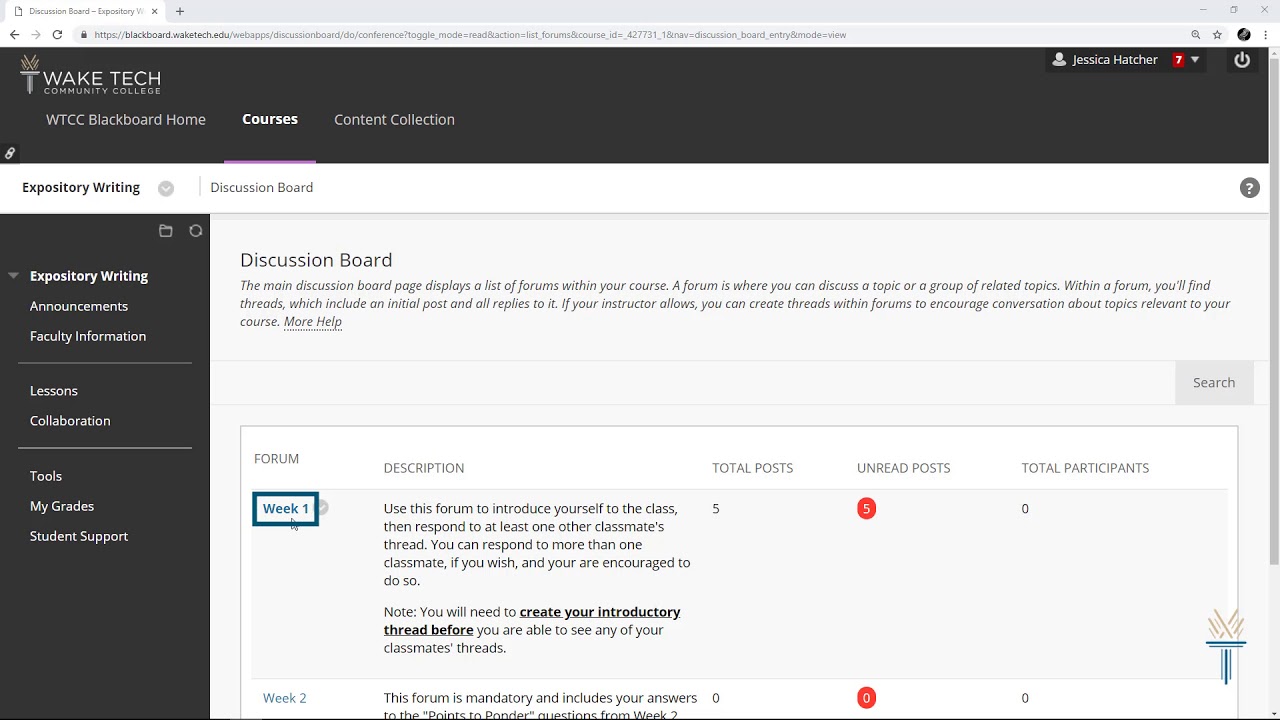Open the Week 1 forum link
Image resolution: width=1280 pixels, height=720 pixels.
(x=286, y=509)
